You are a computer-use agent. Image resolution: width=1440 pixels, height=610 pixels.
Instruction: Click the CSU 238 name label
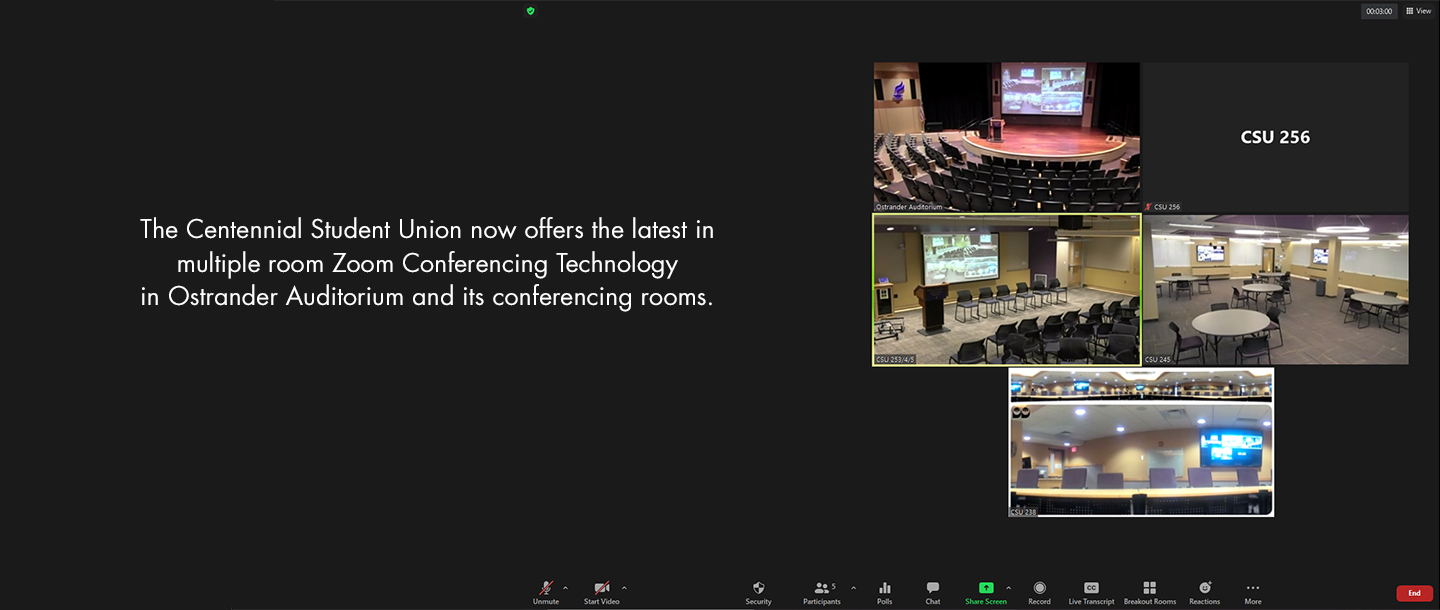[x=1023, y=512]
